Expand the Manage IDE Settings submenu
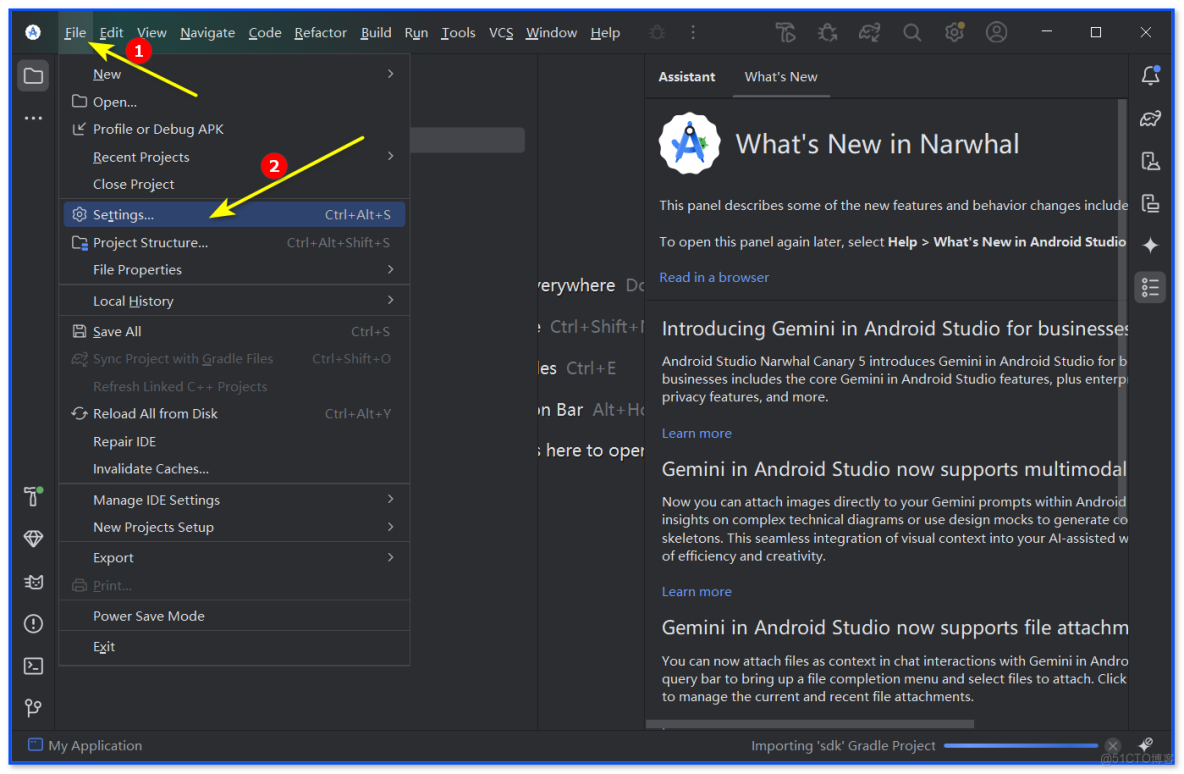The image size is (1184, 774). point(157,499)
